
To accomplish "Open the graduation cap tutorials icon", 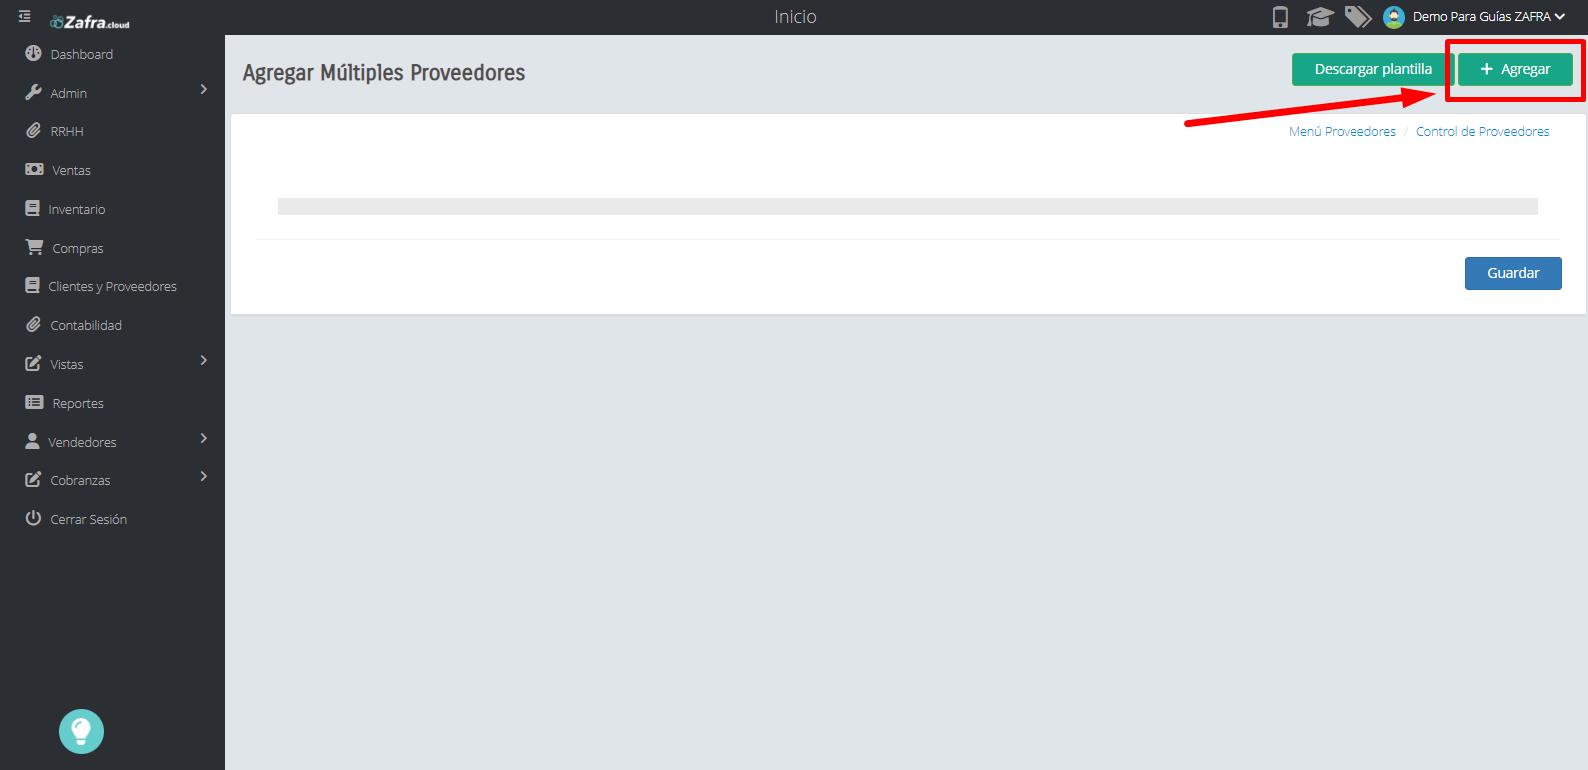I will 1320,17.
